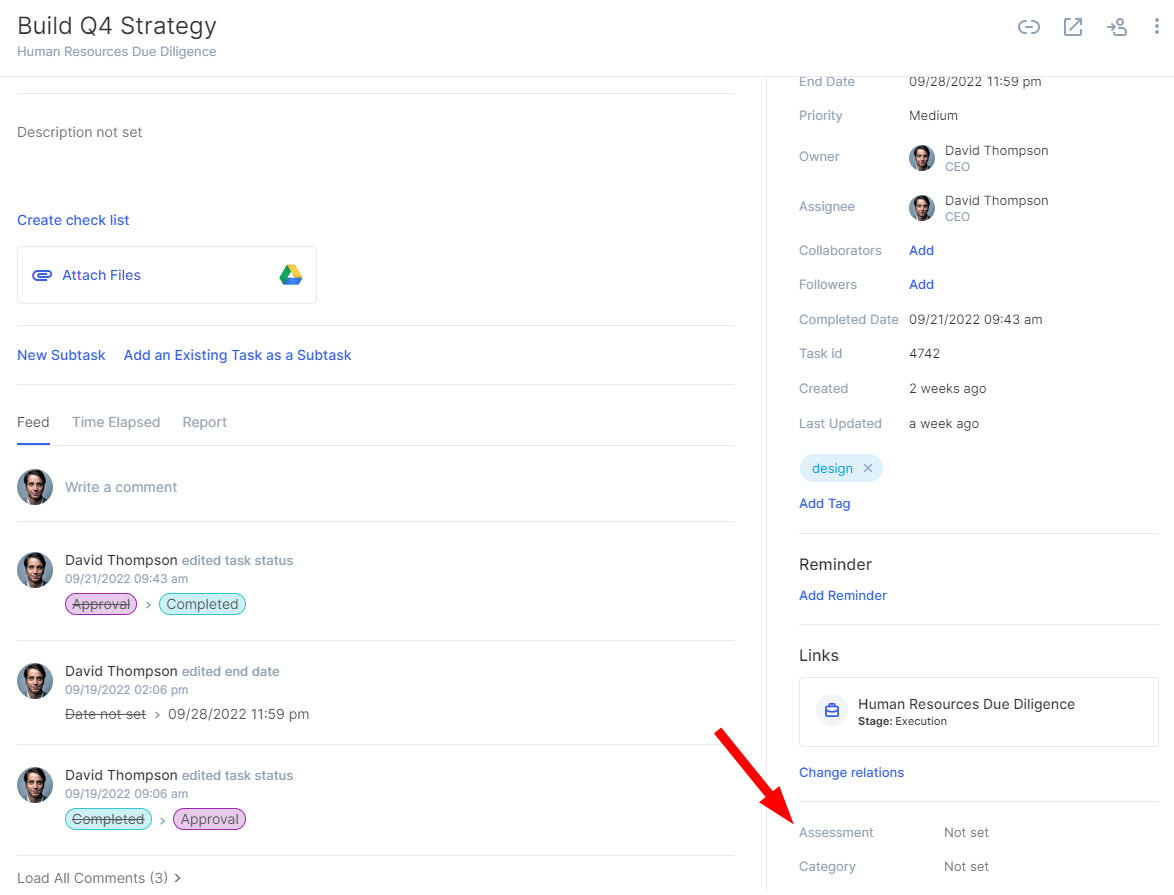Click the Reminder section heading
Image resolution: width=1174 pixels, height=895 pixels.
coord(835,565)
